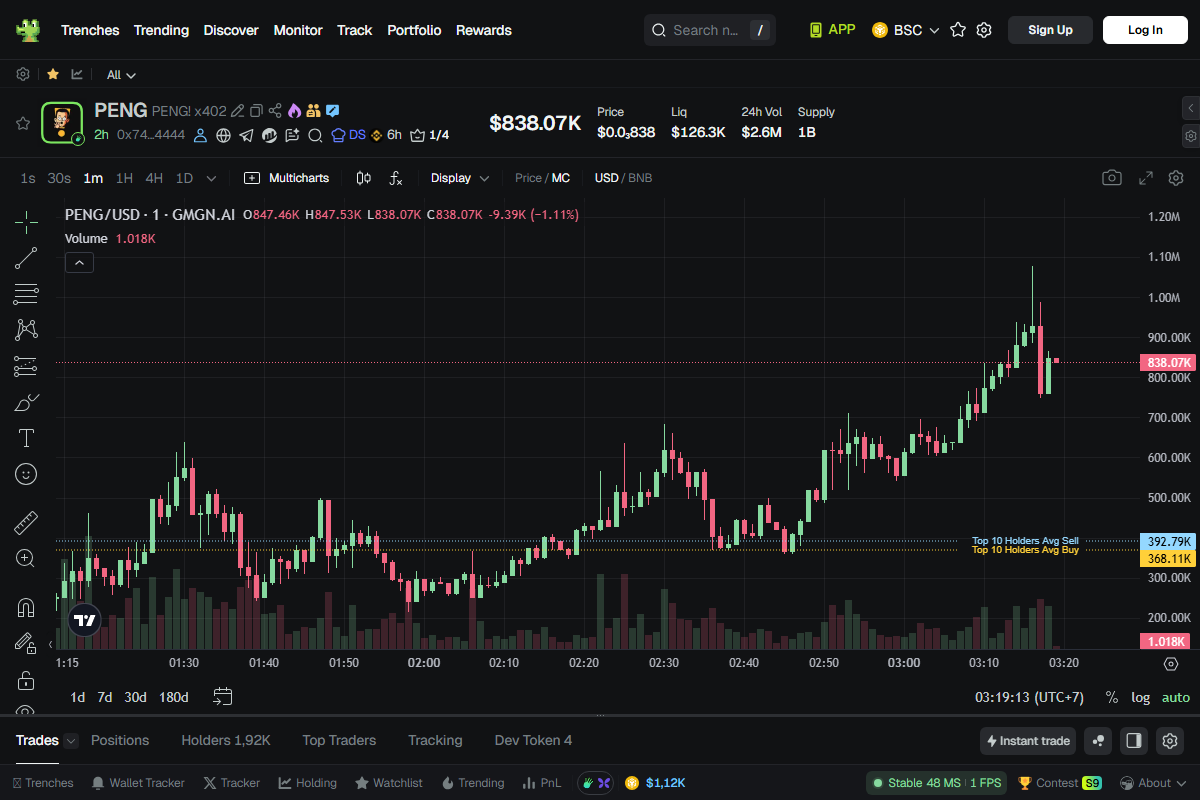
Task: Go to the Trending page
Action: (x=161, y=30)
